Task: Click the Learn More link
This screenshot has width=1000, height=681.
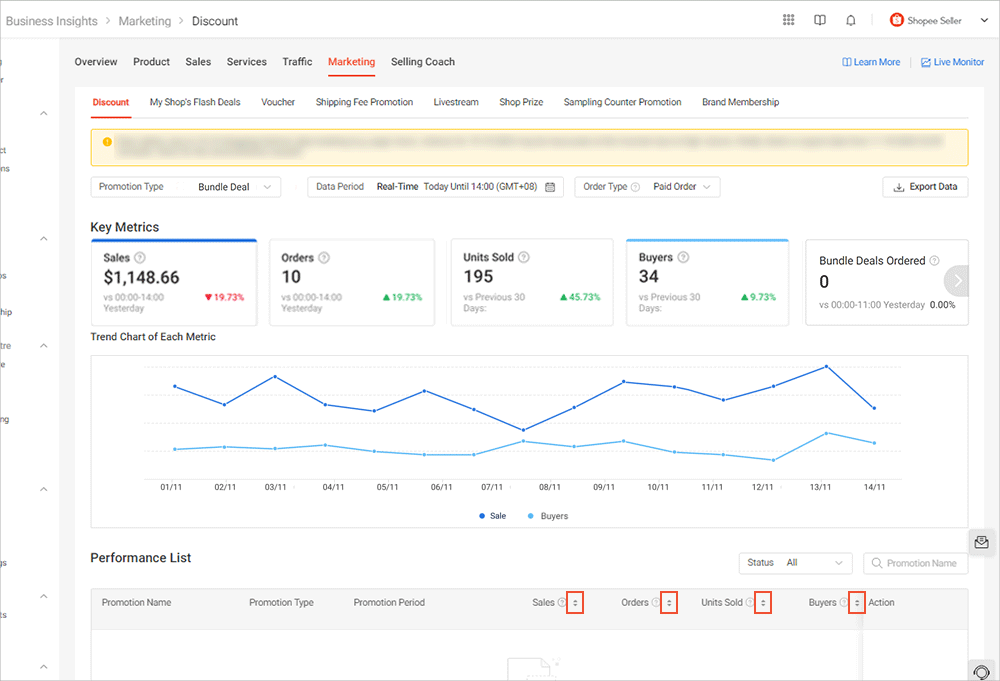Action: pyautogui.click(x=870, y=61)
